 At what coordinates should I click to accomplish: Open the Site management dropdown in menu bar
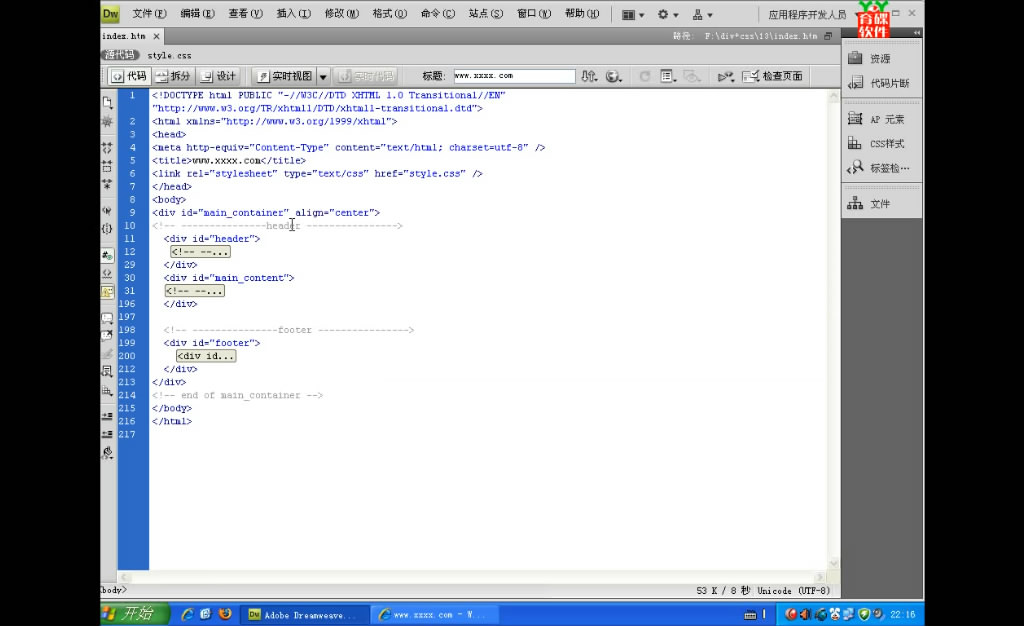click(702, 14)
